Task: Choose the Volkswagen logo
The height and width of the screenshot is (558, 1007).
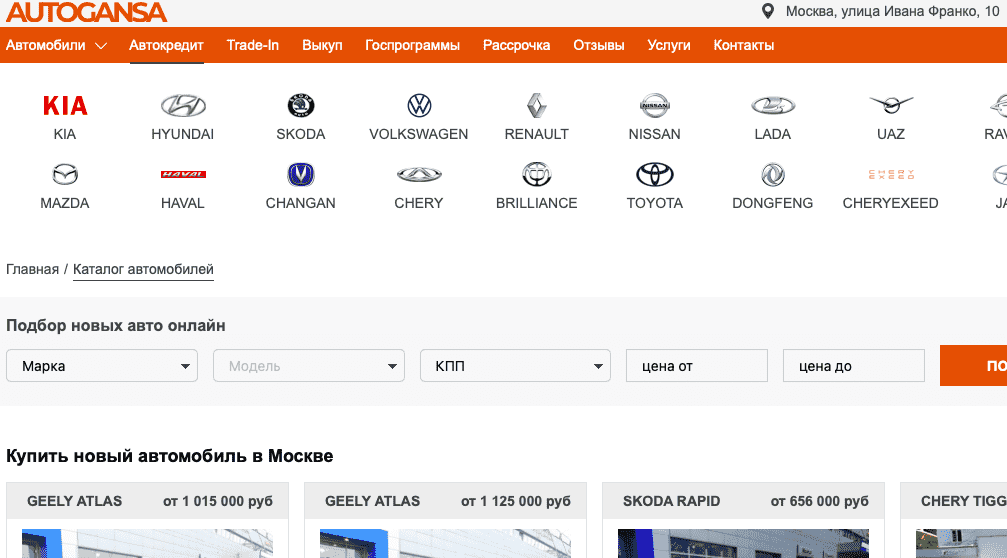Action: click(419, 106)
